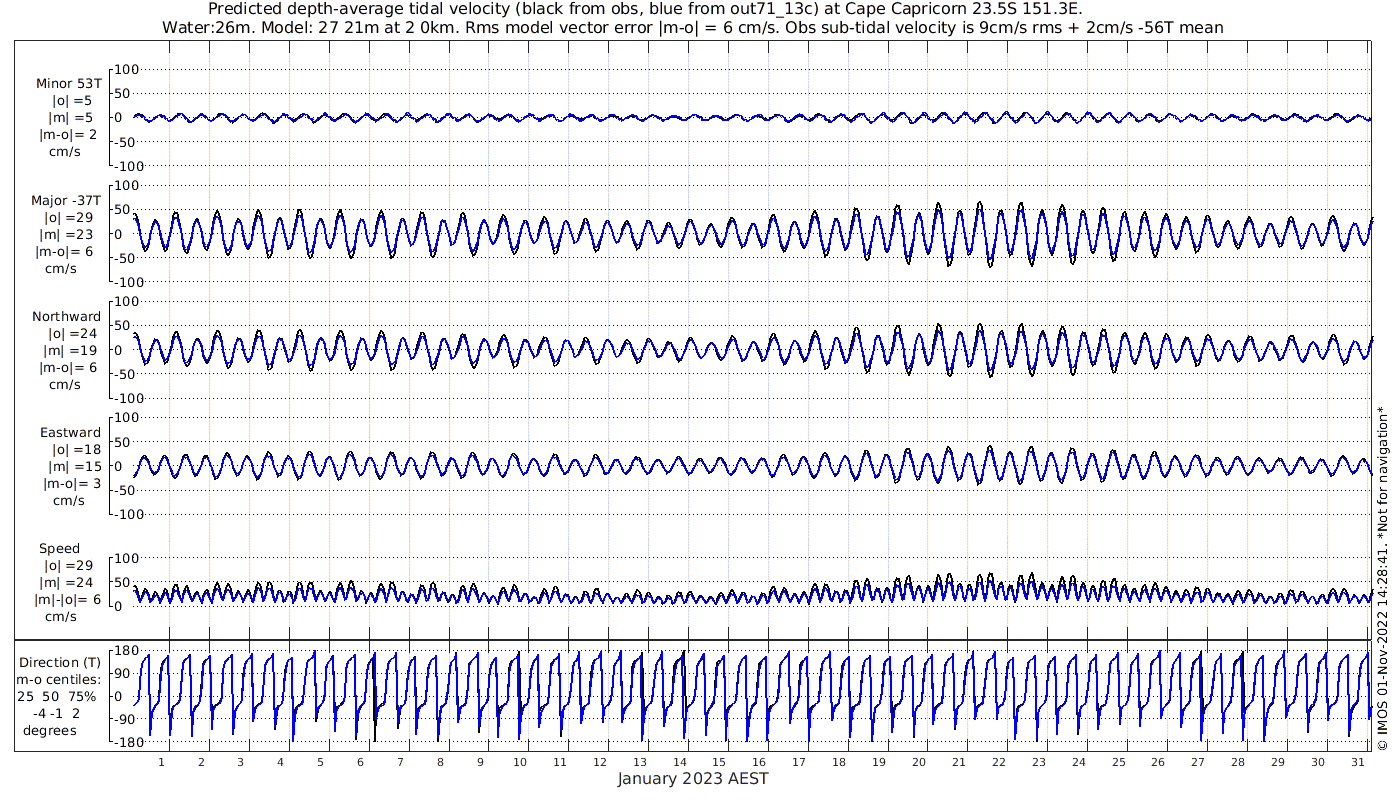Click the 'Eastward' panel label
1400x800 pixels.
click(x=70, y=432)
